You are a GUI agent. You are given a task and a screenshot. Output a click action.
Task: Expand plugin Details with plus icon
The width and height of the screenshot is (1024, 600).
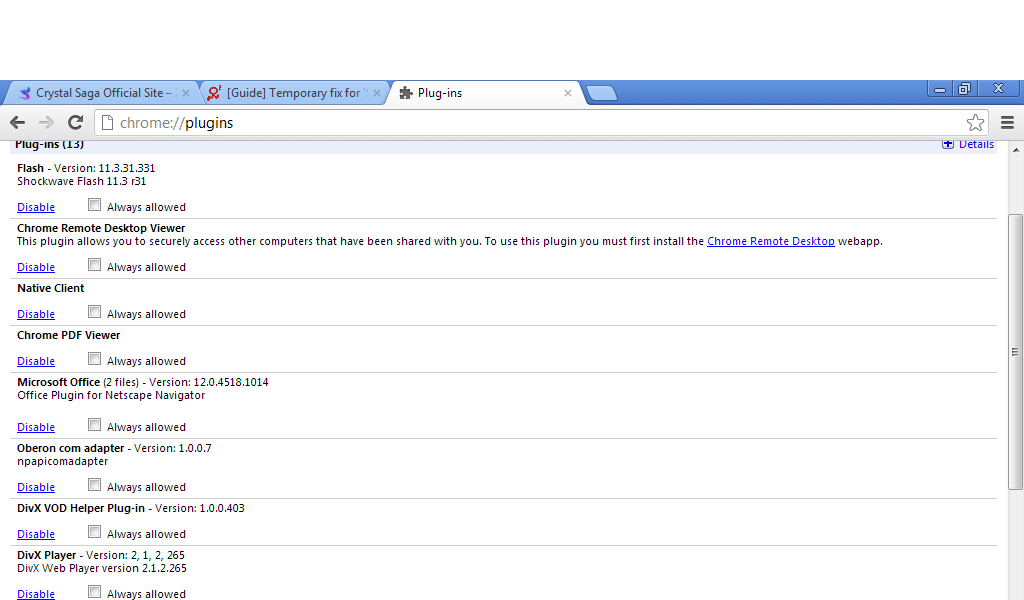(948, 145)
